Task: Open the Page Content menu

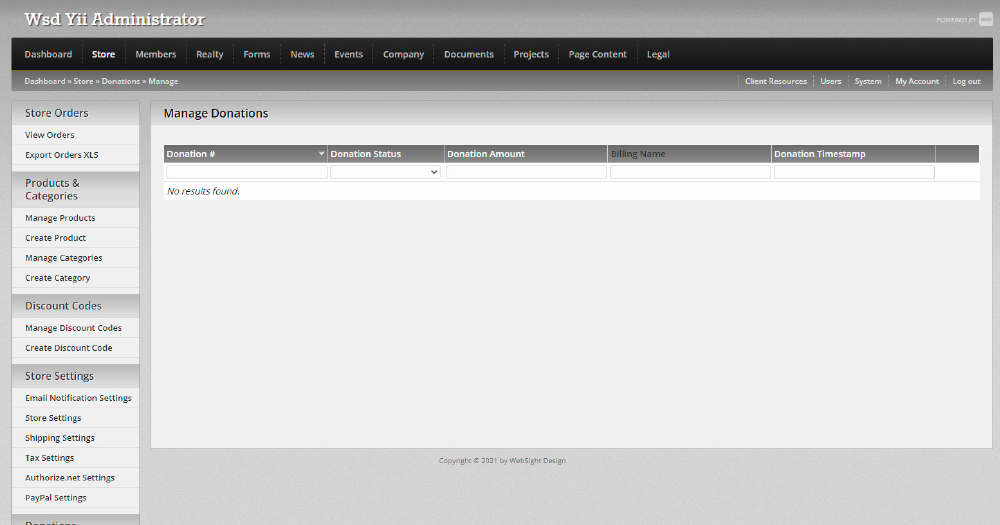Action: coord(598,54)
